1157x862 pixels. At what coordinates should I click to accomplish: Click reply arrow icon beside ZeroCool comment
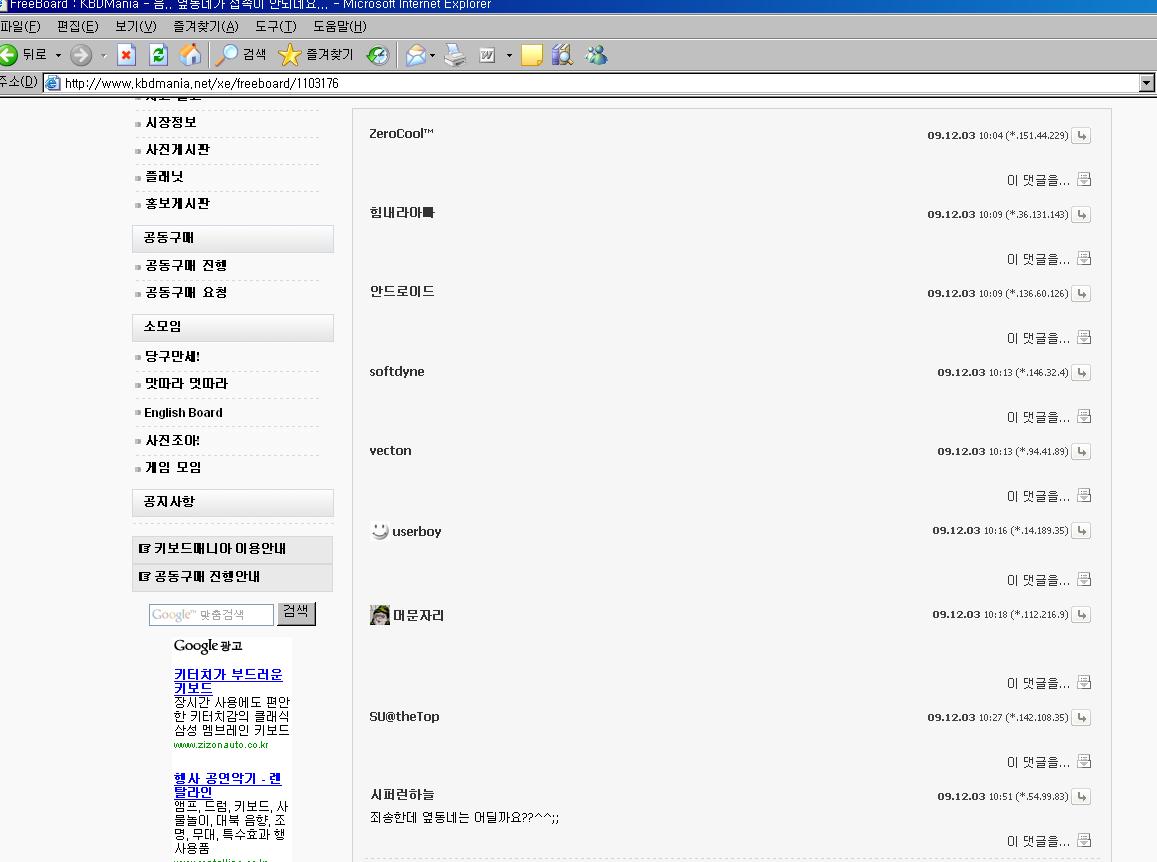coord(1081,136)
